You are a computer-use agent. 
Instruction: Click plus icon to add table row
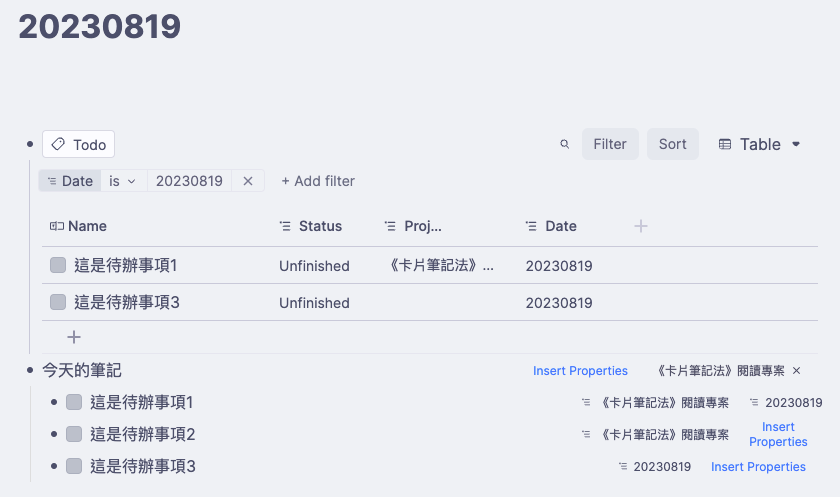[x=73, y=337]
